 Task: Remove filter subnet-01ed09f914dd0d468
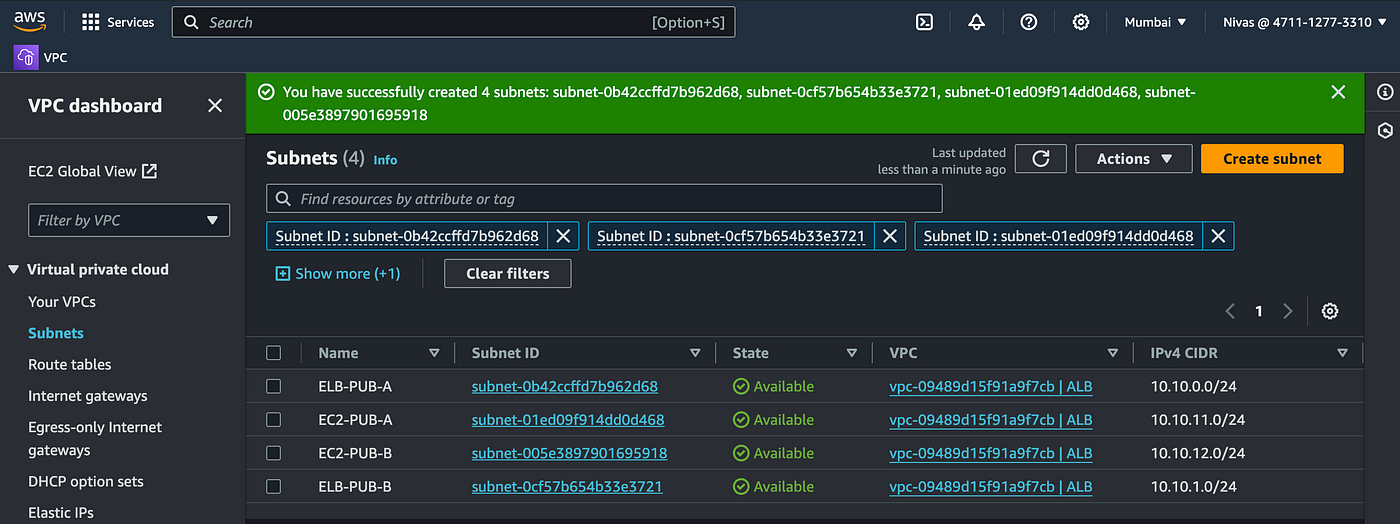click(x=1218, y=236)
